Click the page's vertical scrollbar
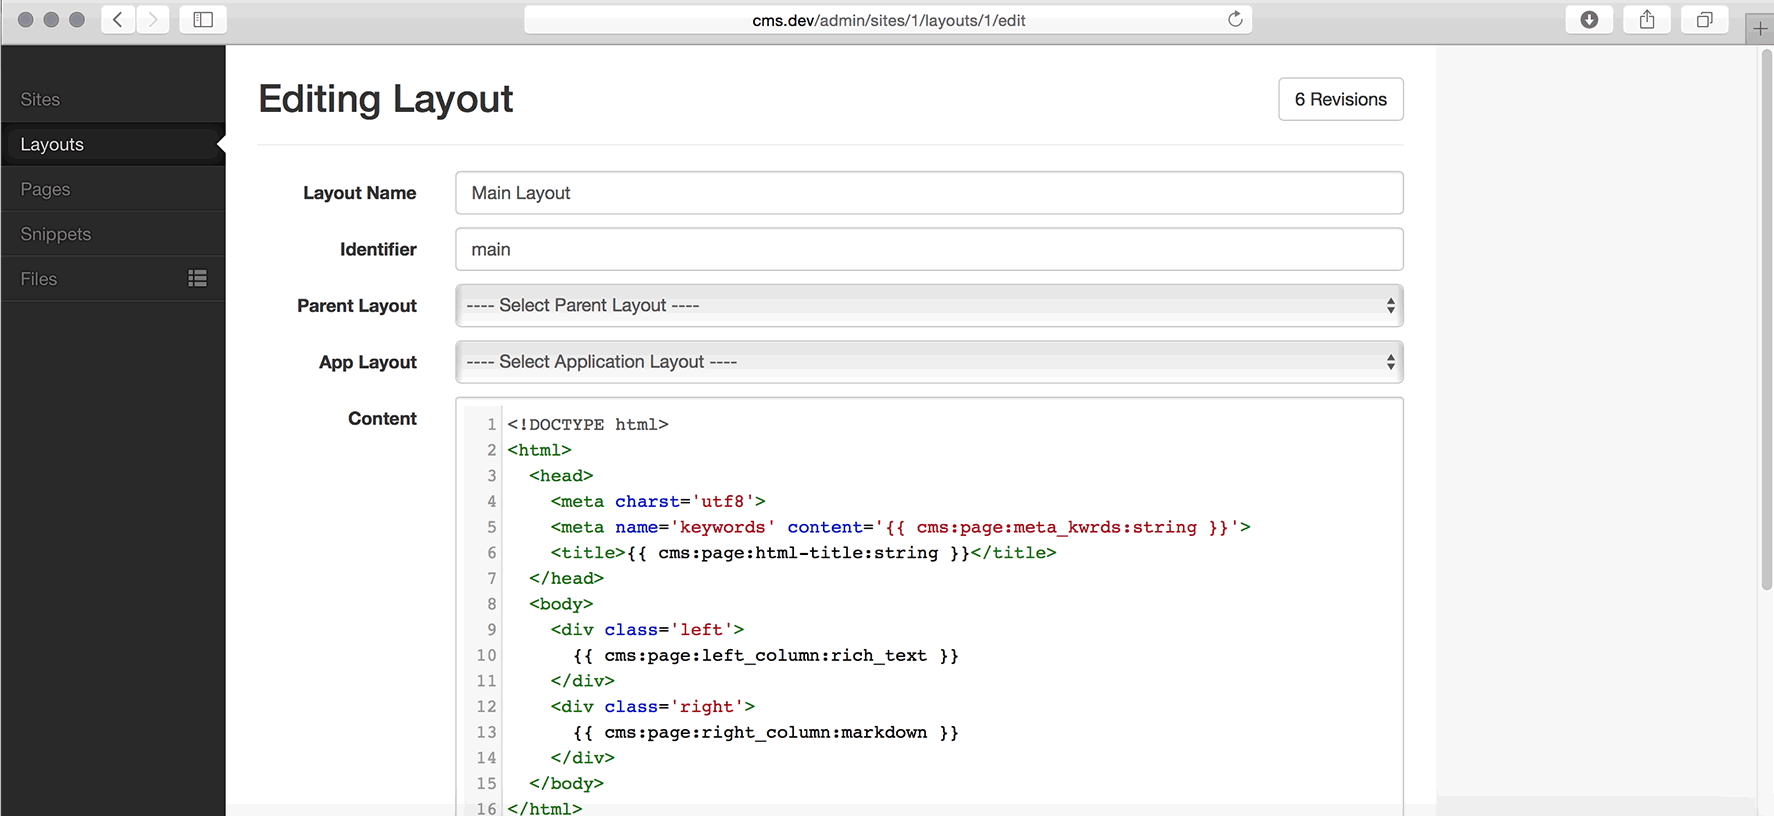This screenshot has height=816, width=1774. [x=1766, y=320]
